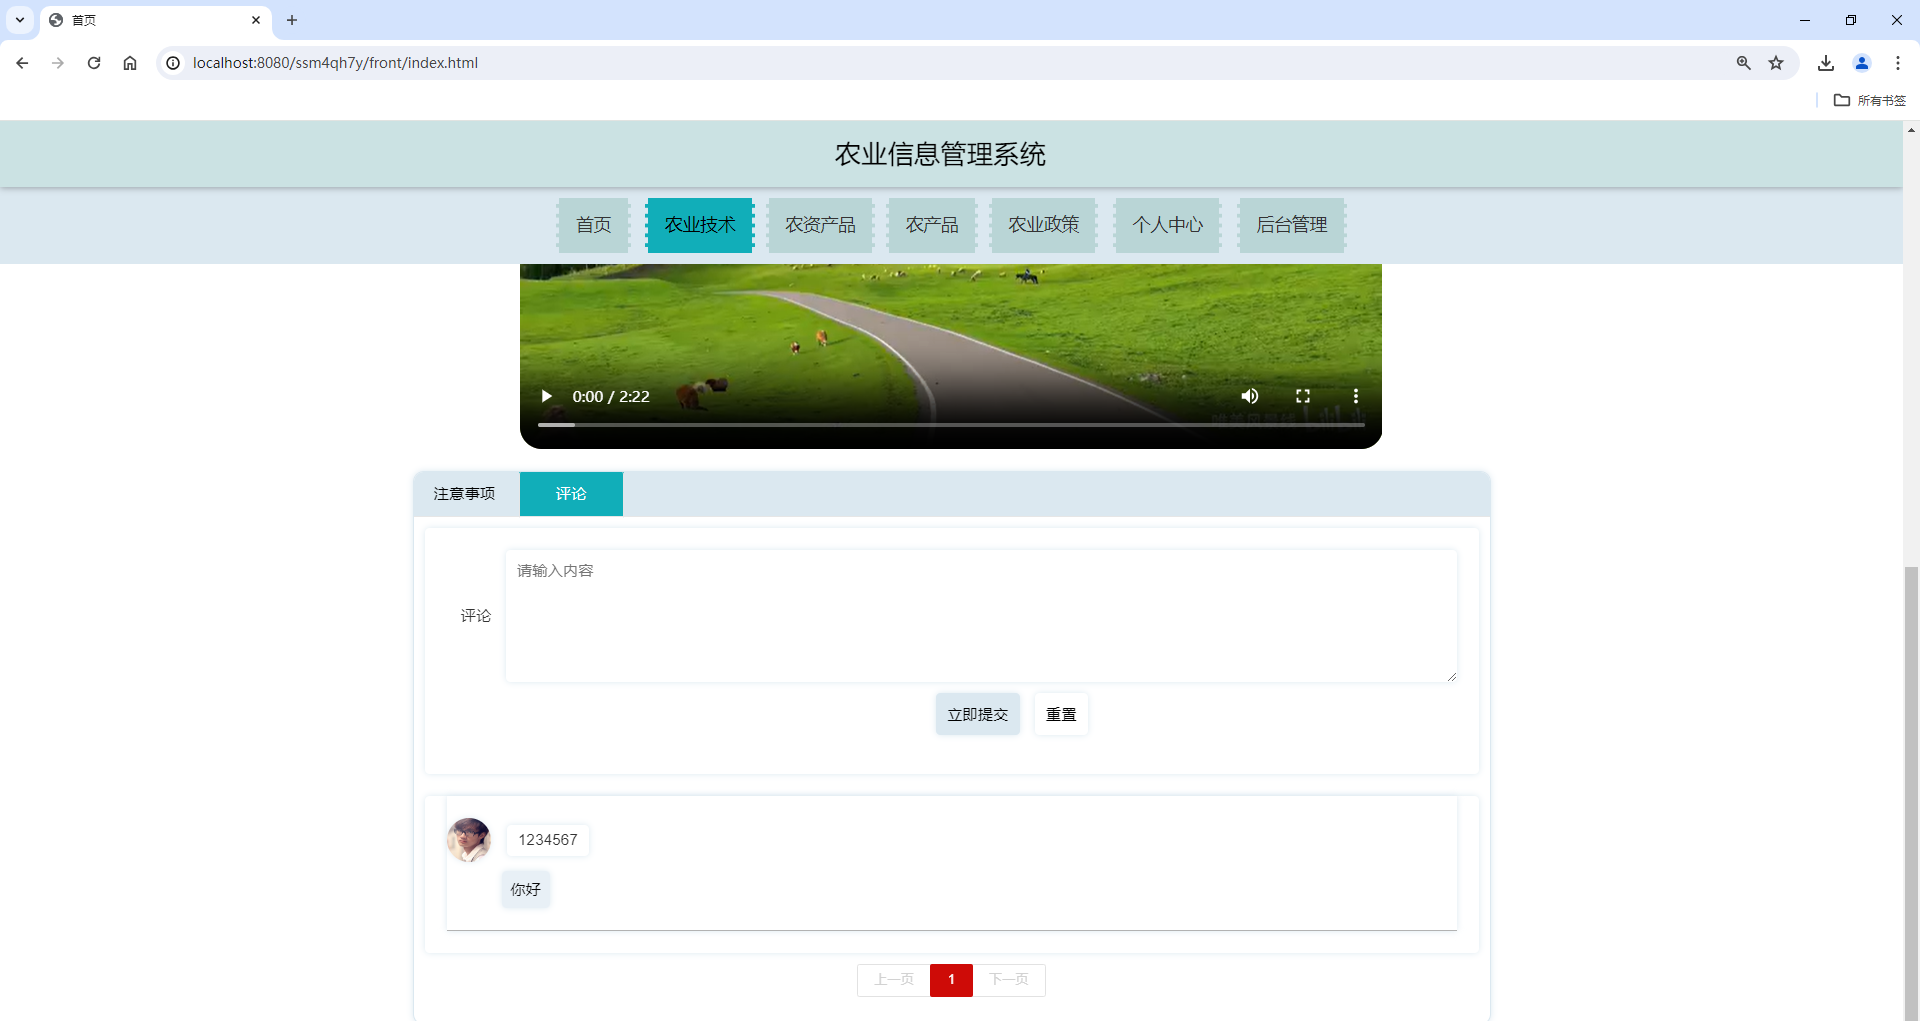Enter fullscreen mode on the video
Viewport: 1920px width, 1021px height.
(x=1303, y=396)
